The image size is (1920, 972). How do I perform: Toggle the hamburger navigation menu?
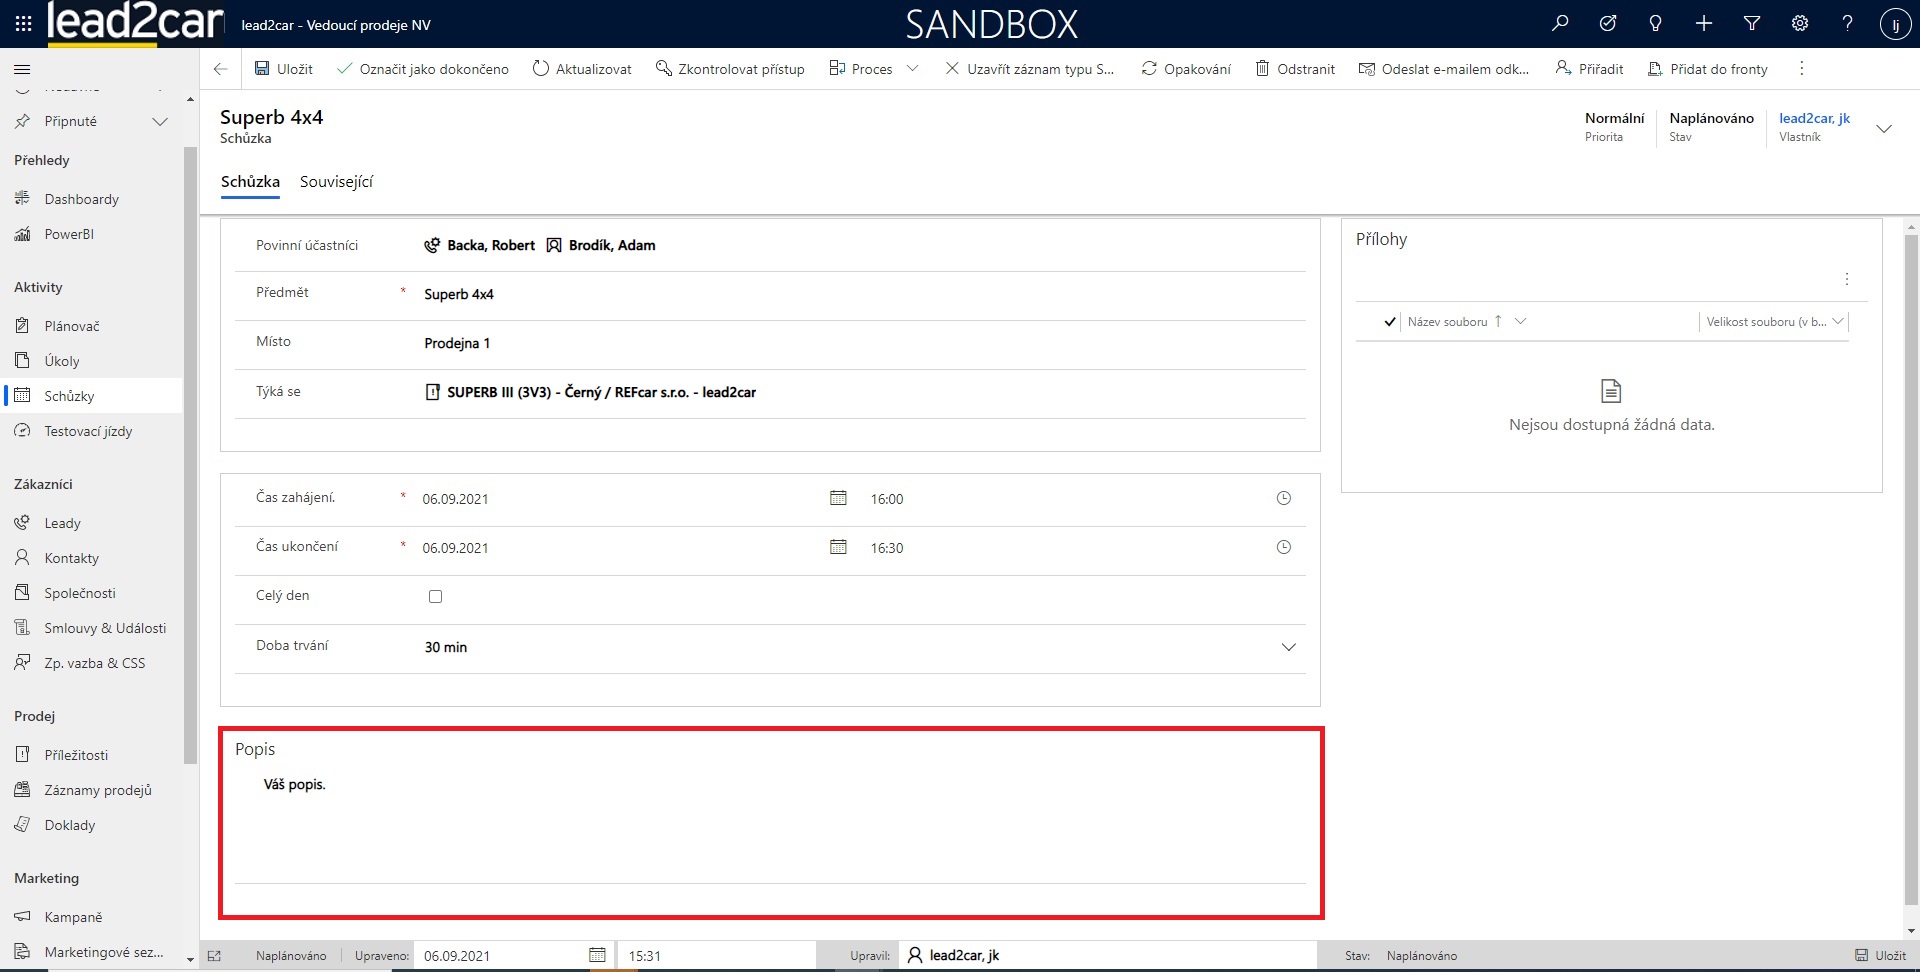pos(22,69)
